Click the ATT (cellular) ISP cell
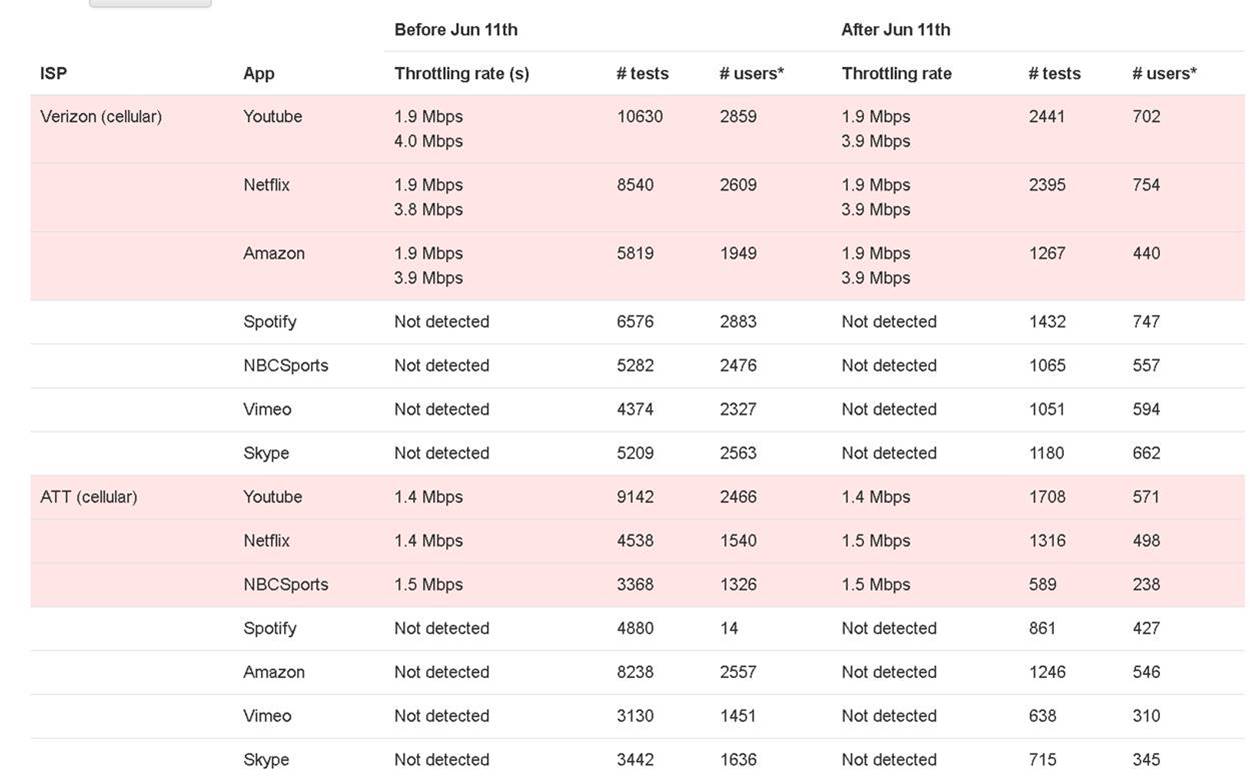 click(x=89, y=497)
